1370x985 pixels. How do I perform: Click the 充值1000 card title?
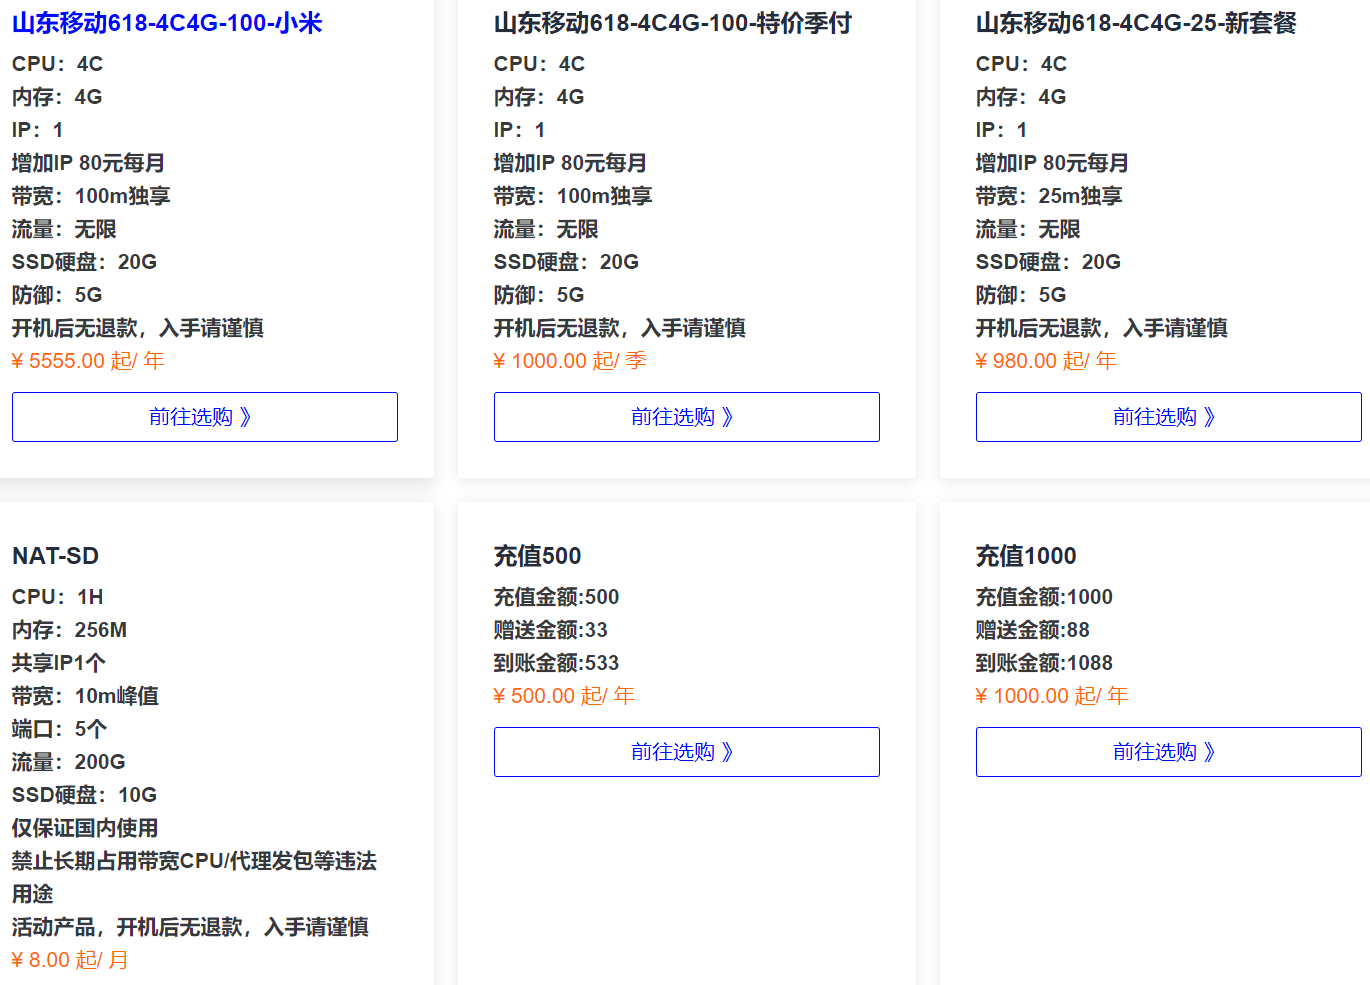tap(1026, 556)
